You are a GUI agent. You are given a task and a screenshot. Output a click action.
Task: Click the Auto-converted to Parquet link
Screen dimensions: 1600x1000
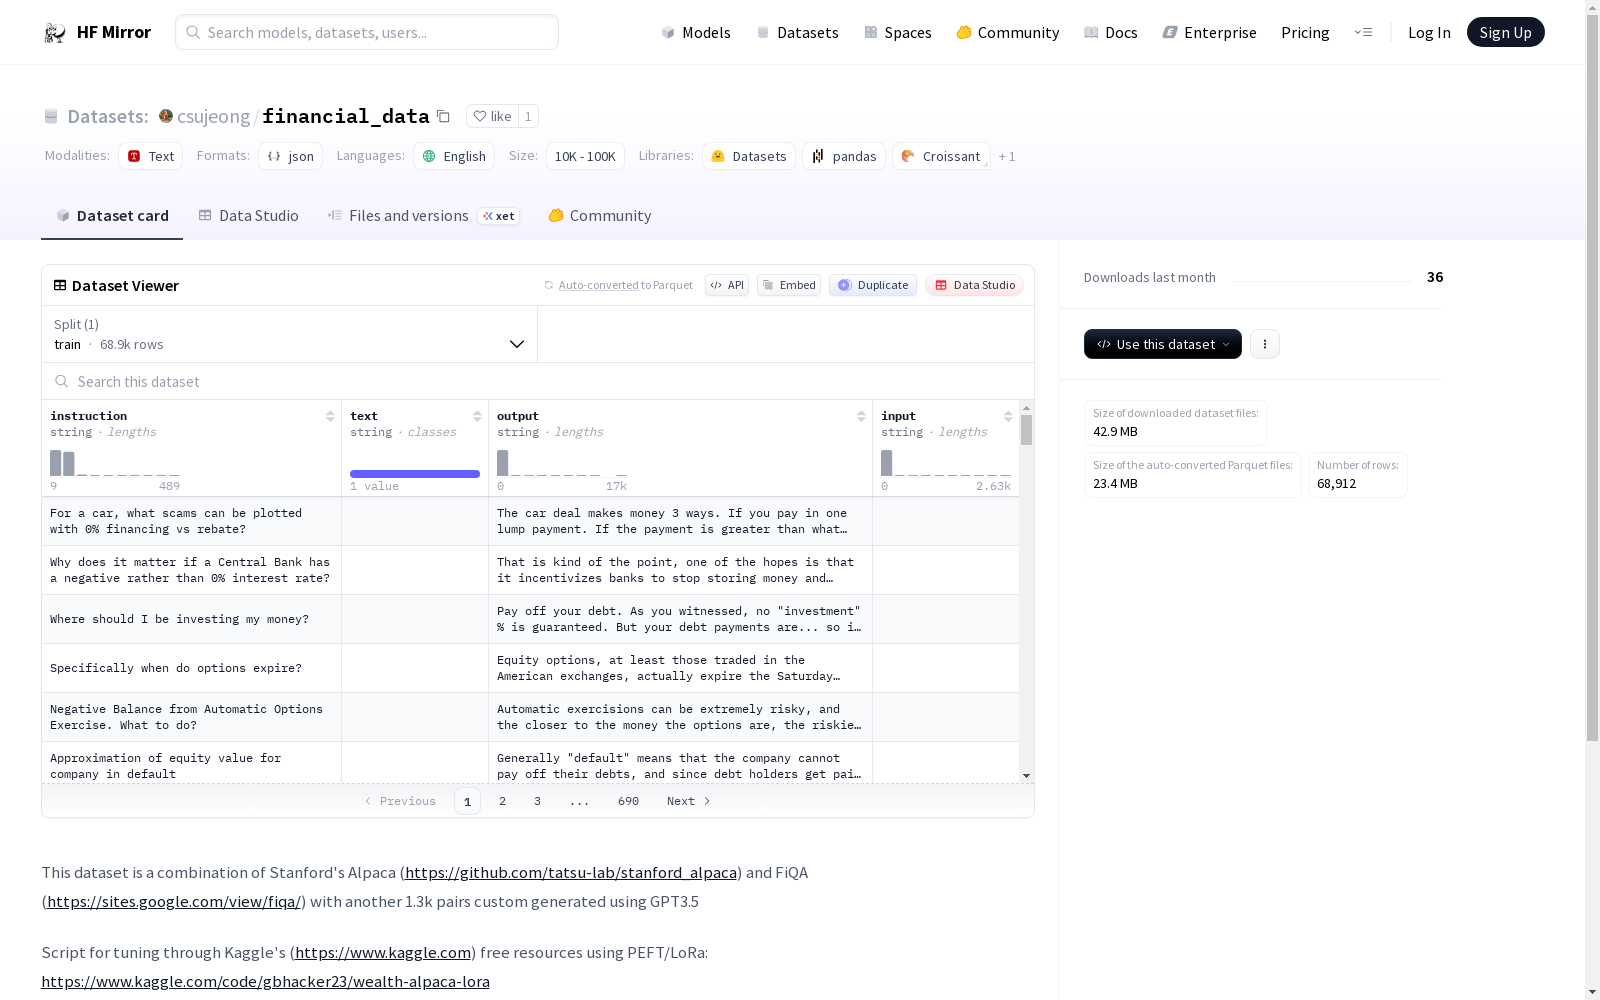coord(599,285)
